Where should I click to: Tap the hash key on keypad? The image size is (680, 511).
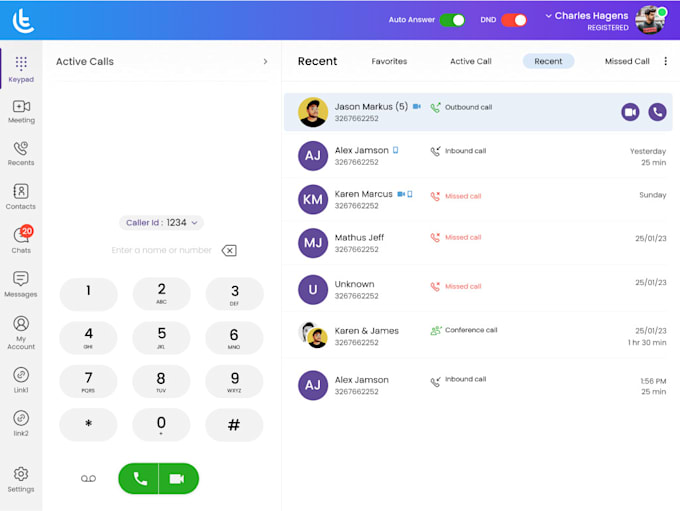(234, 425)
